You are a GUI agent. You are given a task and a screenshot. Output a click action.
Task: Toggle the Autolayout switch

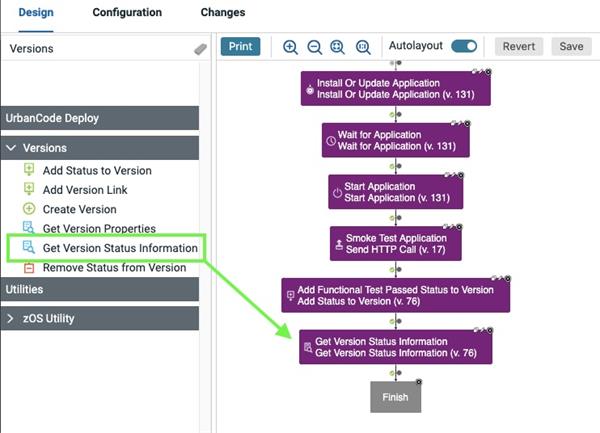pos(464,46)
